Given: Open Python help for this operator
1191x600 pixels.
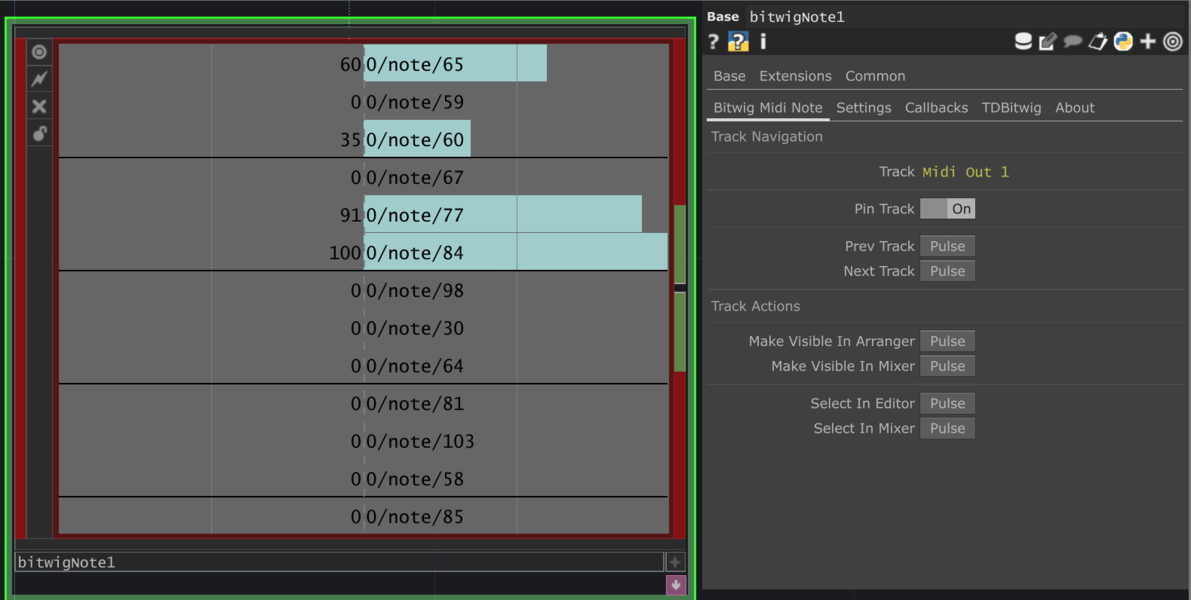Looking at the screenshot, I should pyautogui.click(x=738, y=42).
